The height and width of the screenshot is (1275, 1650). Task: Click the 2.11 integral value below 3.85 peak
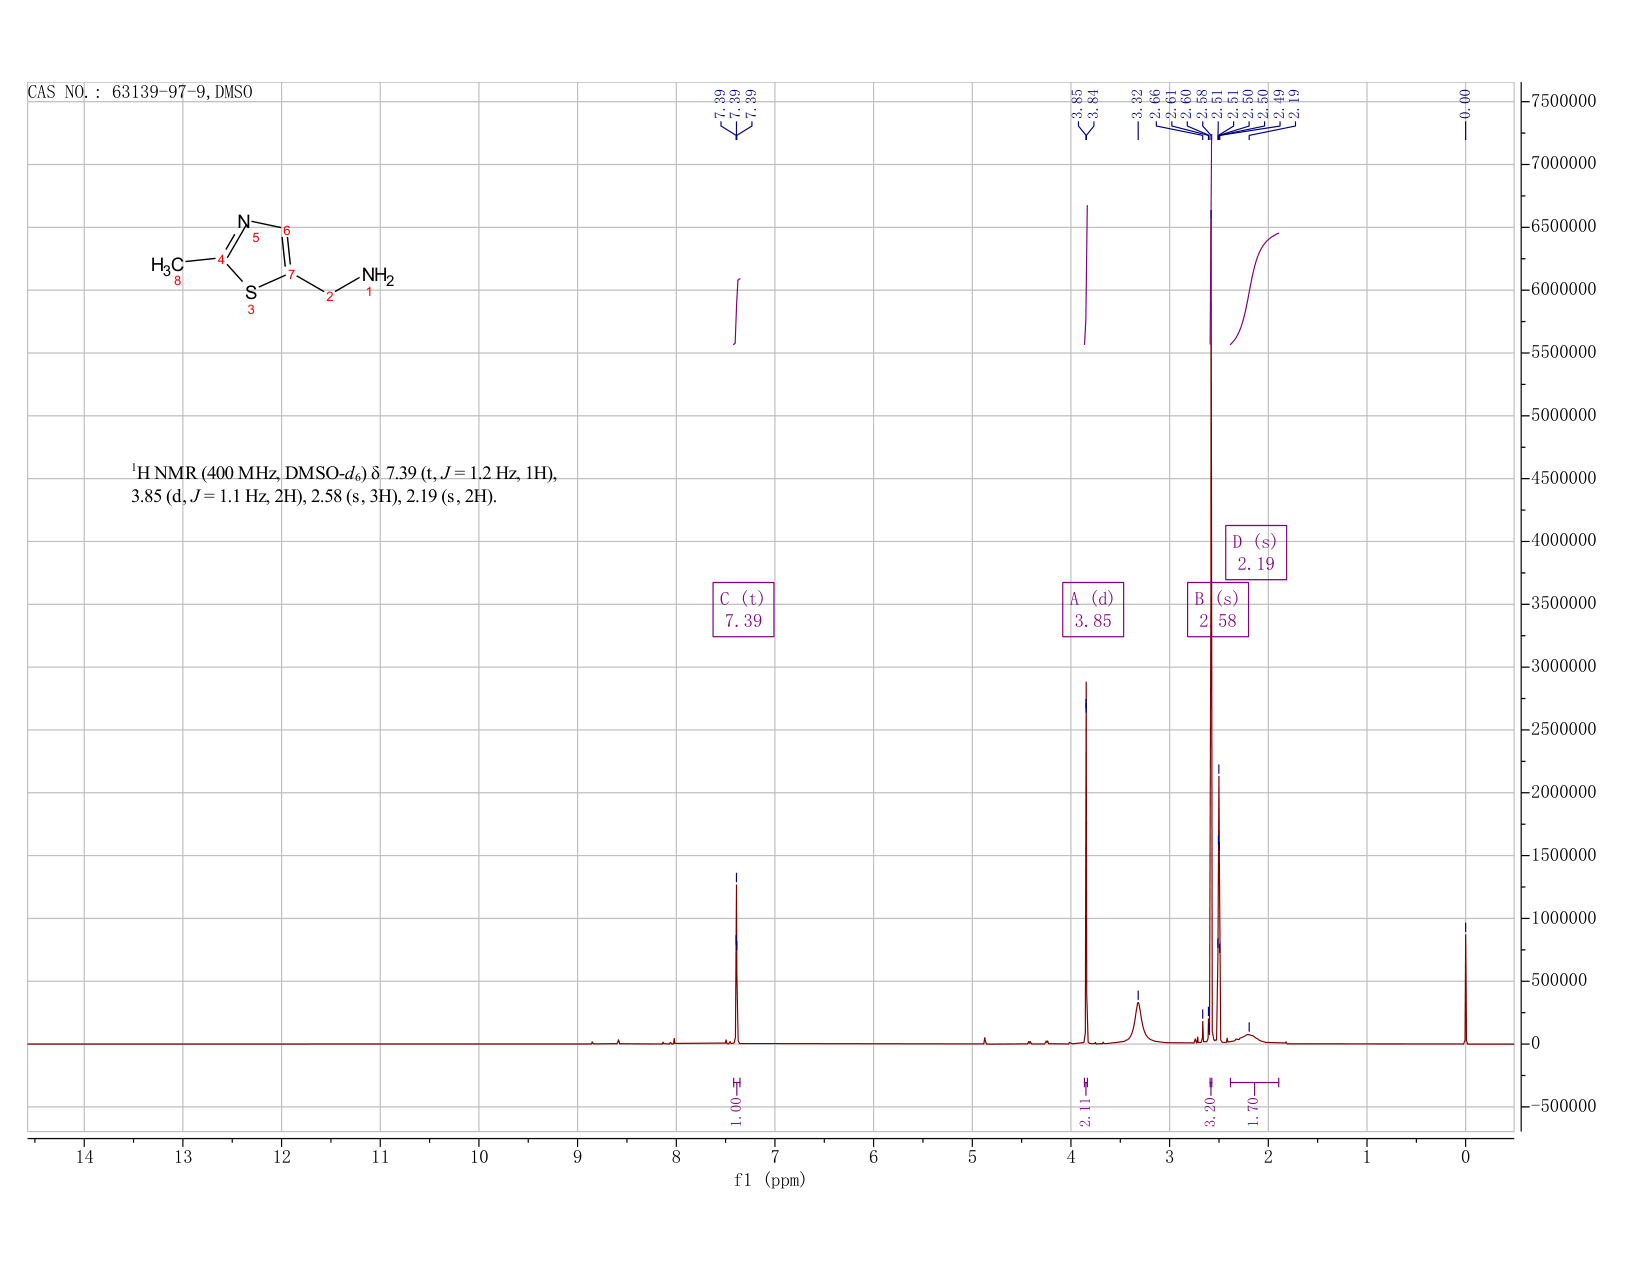point(1086,1110)
